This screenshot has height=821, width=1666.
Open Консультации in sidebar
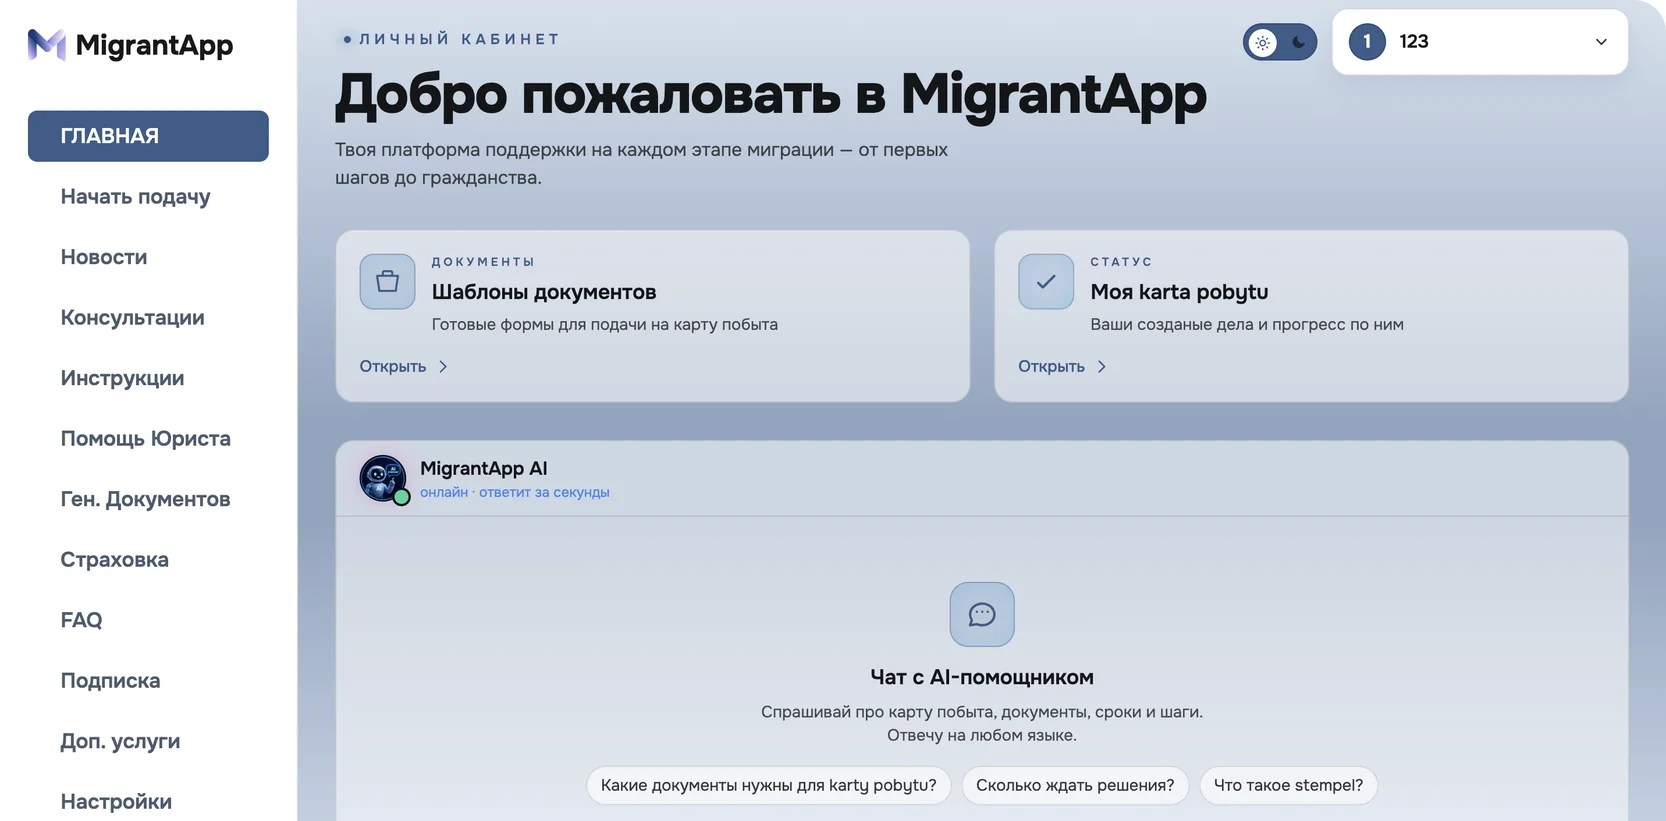[x=132, y=318]
